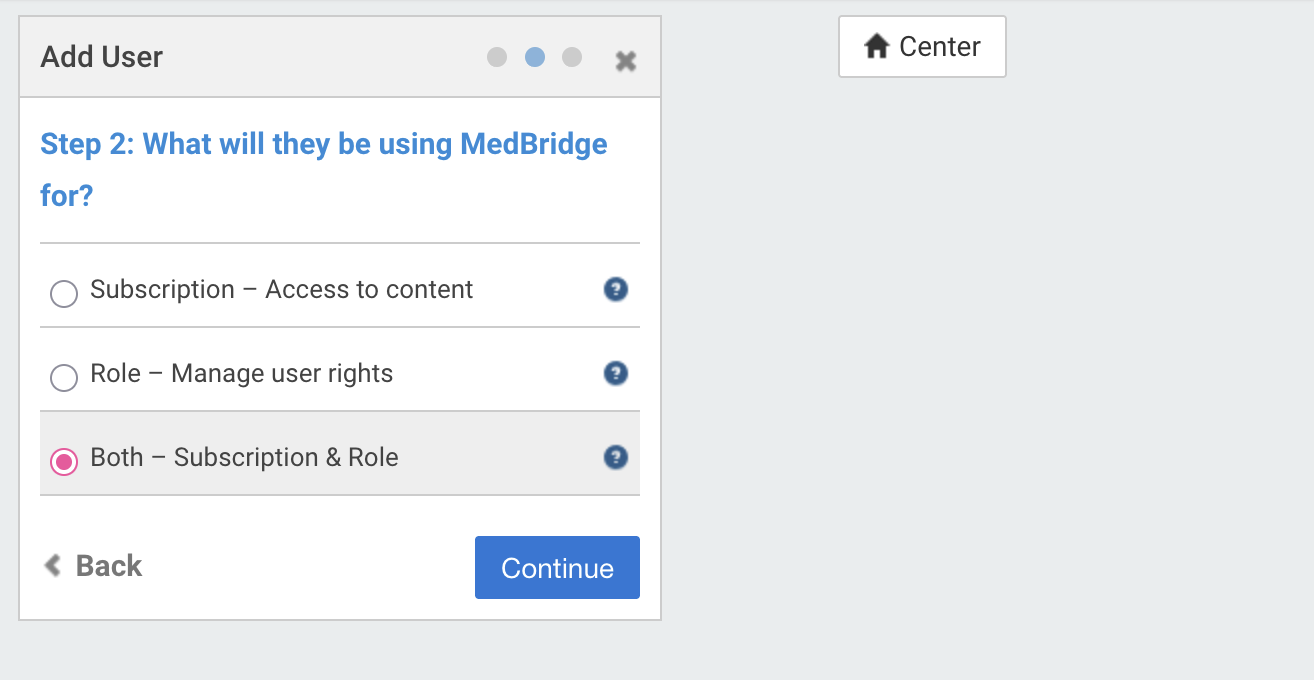The height and width of the screenshot is (680, 1314).
Task: Click the Back chevron arrow
Action: coord(52,566)
